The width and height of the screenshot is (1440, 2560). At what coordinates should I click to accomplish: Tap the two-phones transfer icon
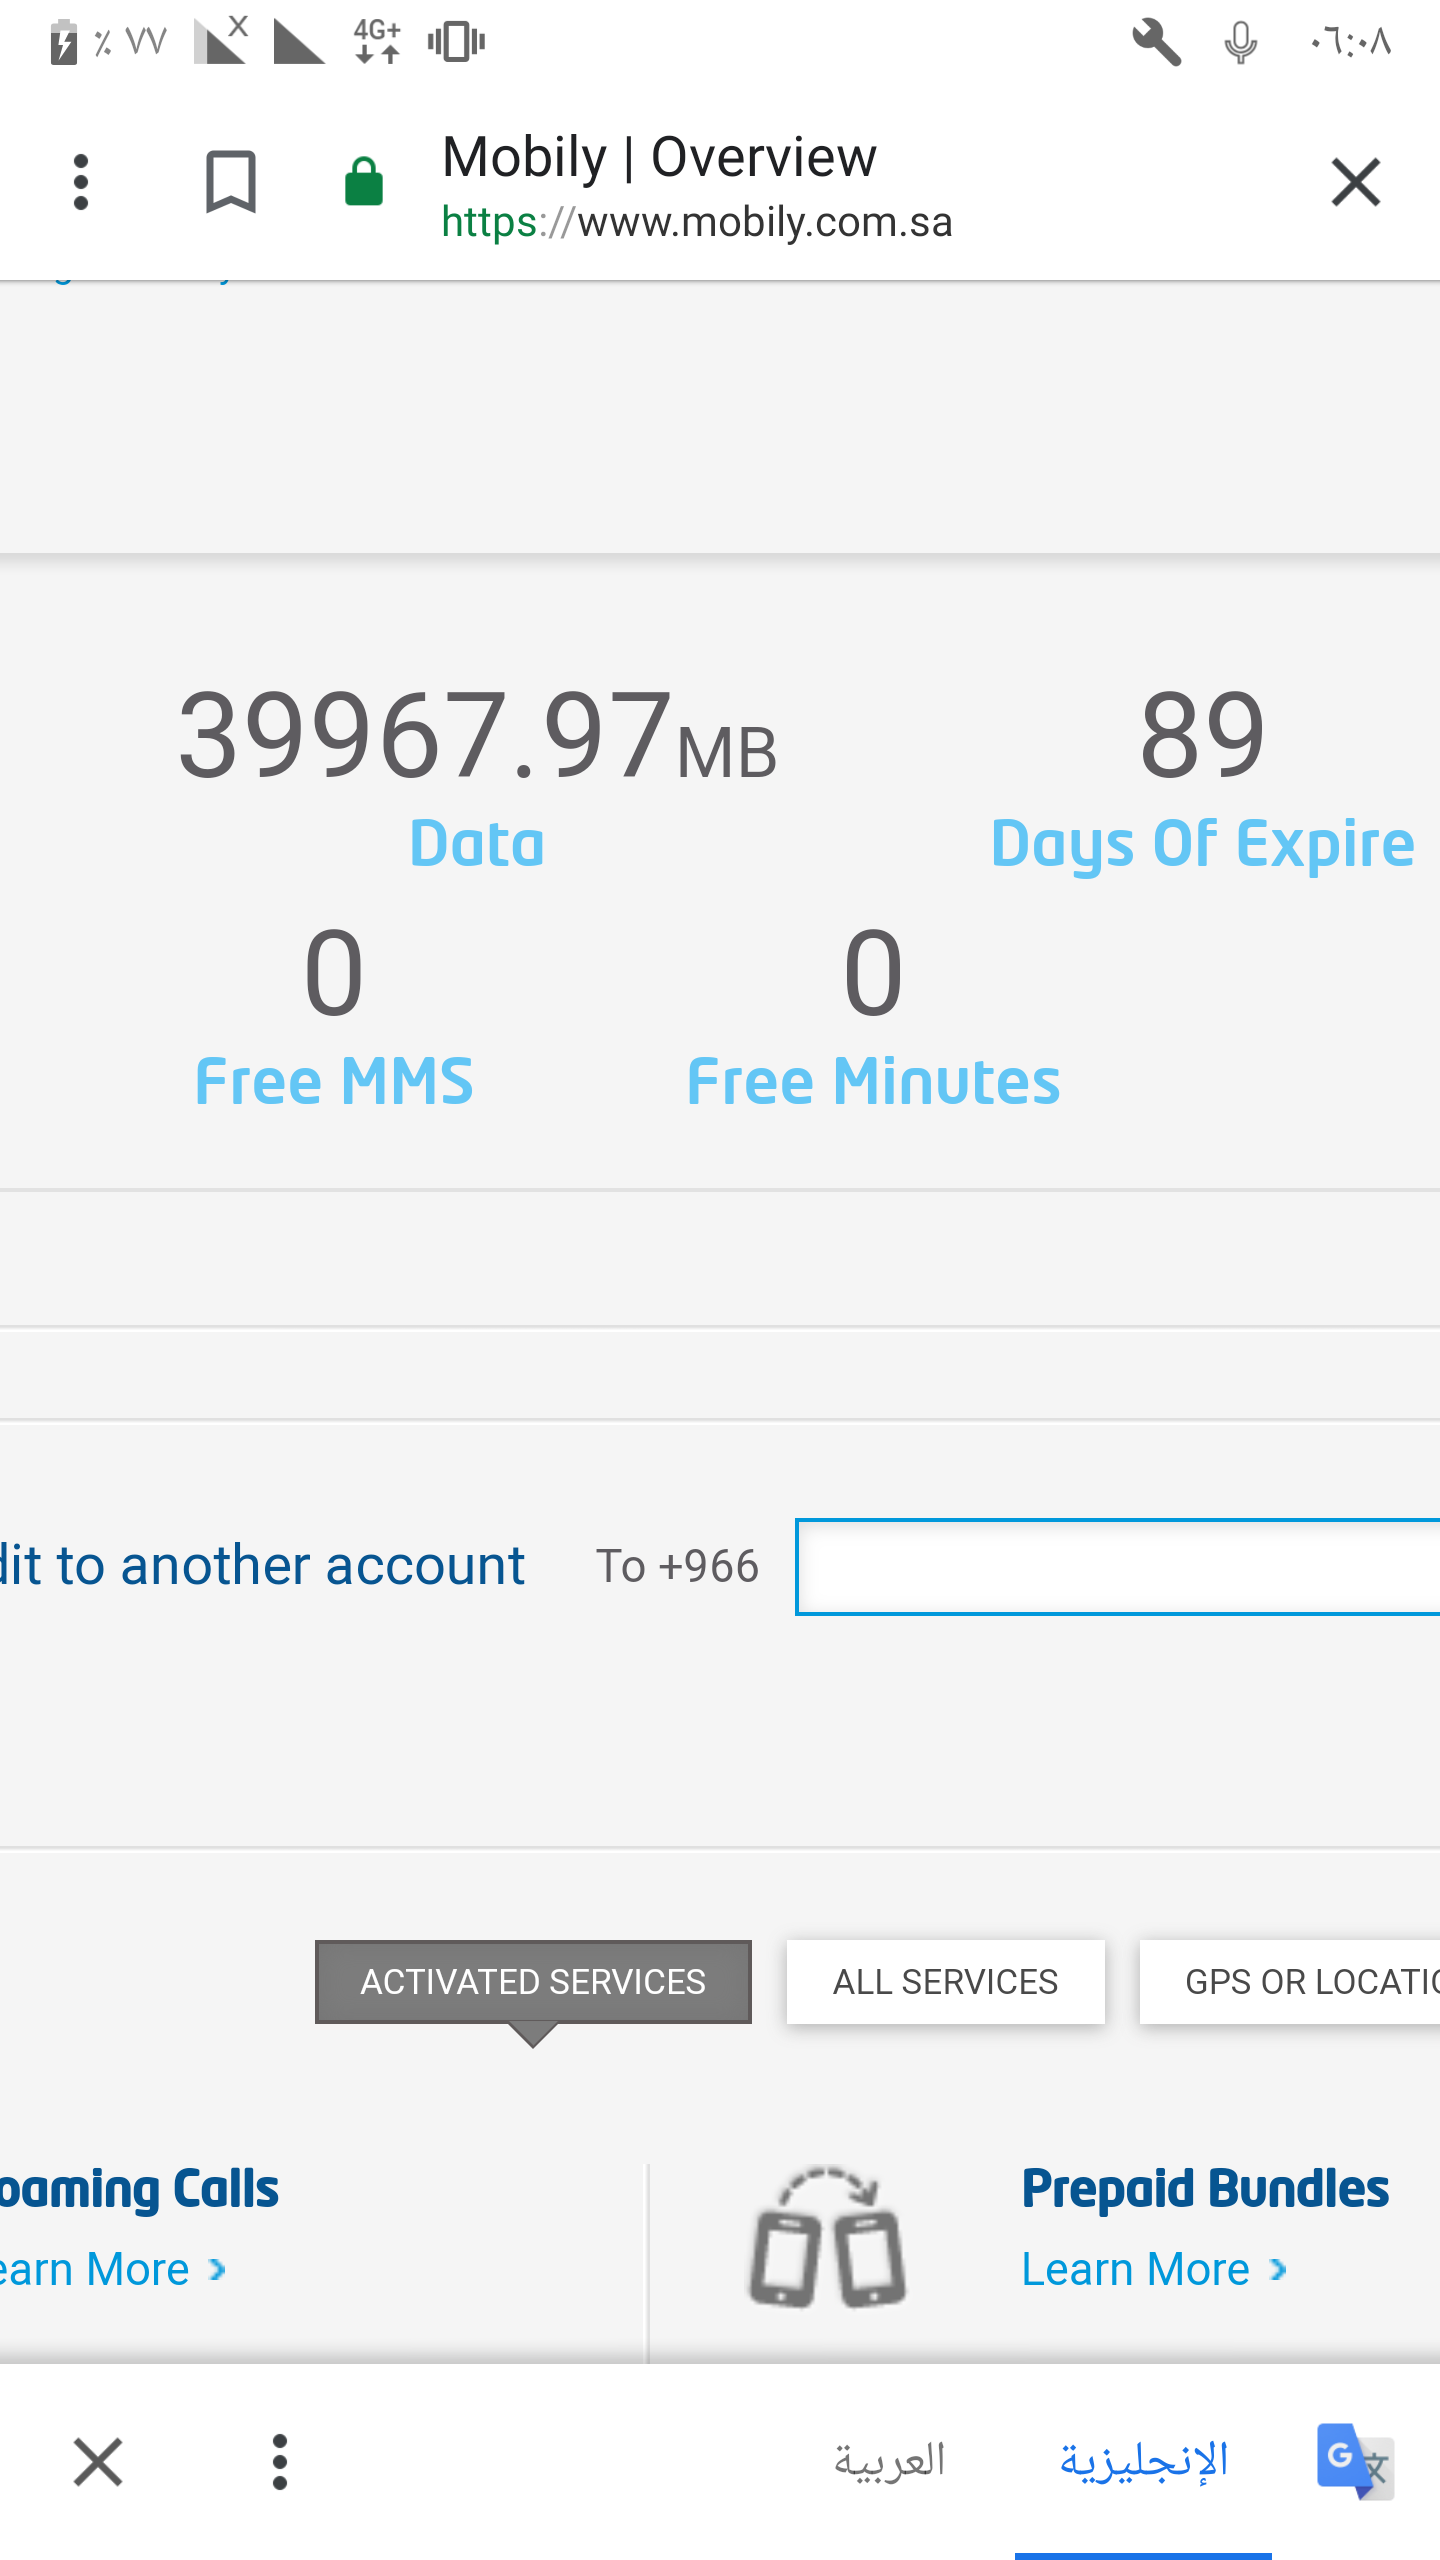828,2238
